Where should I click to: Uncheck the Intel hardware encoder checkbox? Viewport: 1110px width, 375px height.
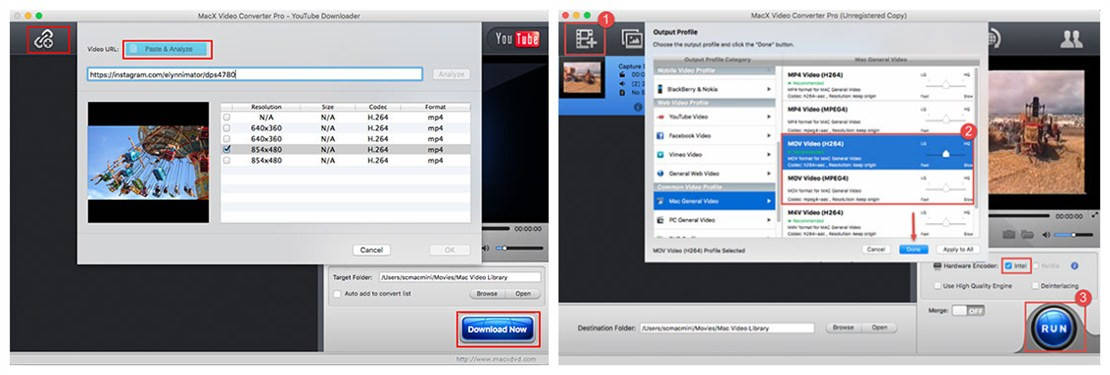(x=1008, y=266)
